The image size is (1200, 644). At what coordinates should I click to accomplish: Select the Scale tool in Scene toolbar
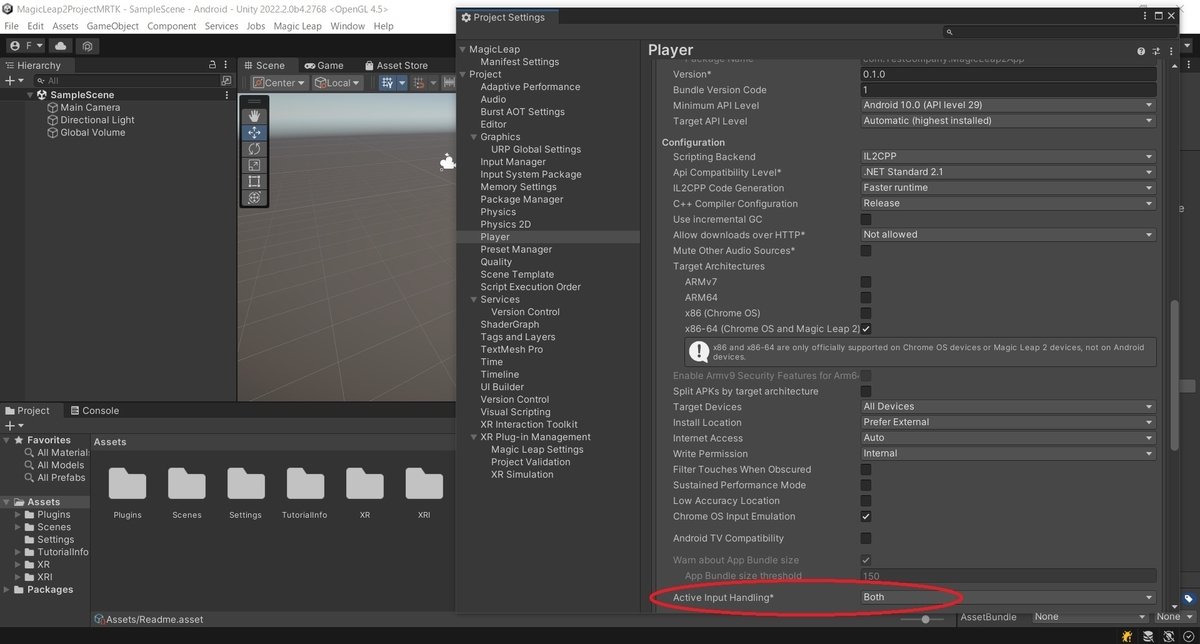point(254,165)
